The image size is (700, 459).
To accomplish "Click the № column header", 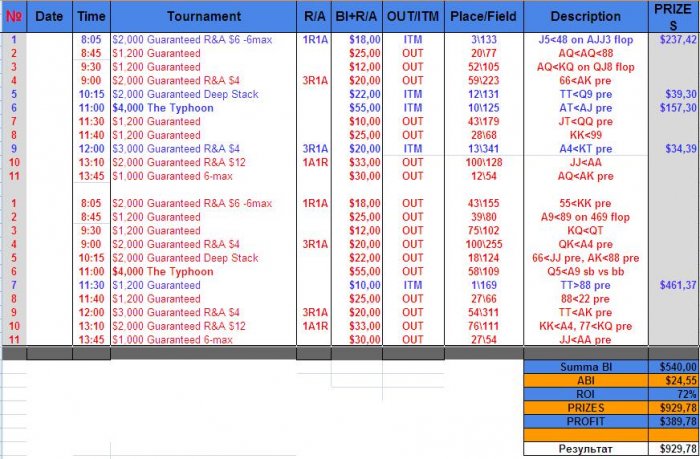I will (14, 17).
